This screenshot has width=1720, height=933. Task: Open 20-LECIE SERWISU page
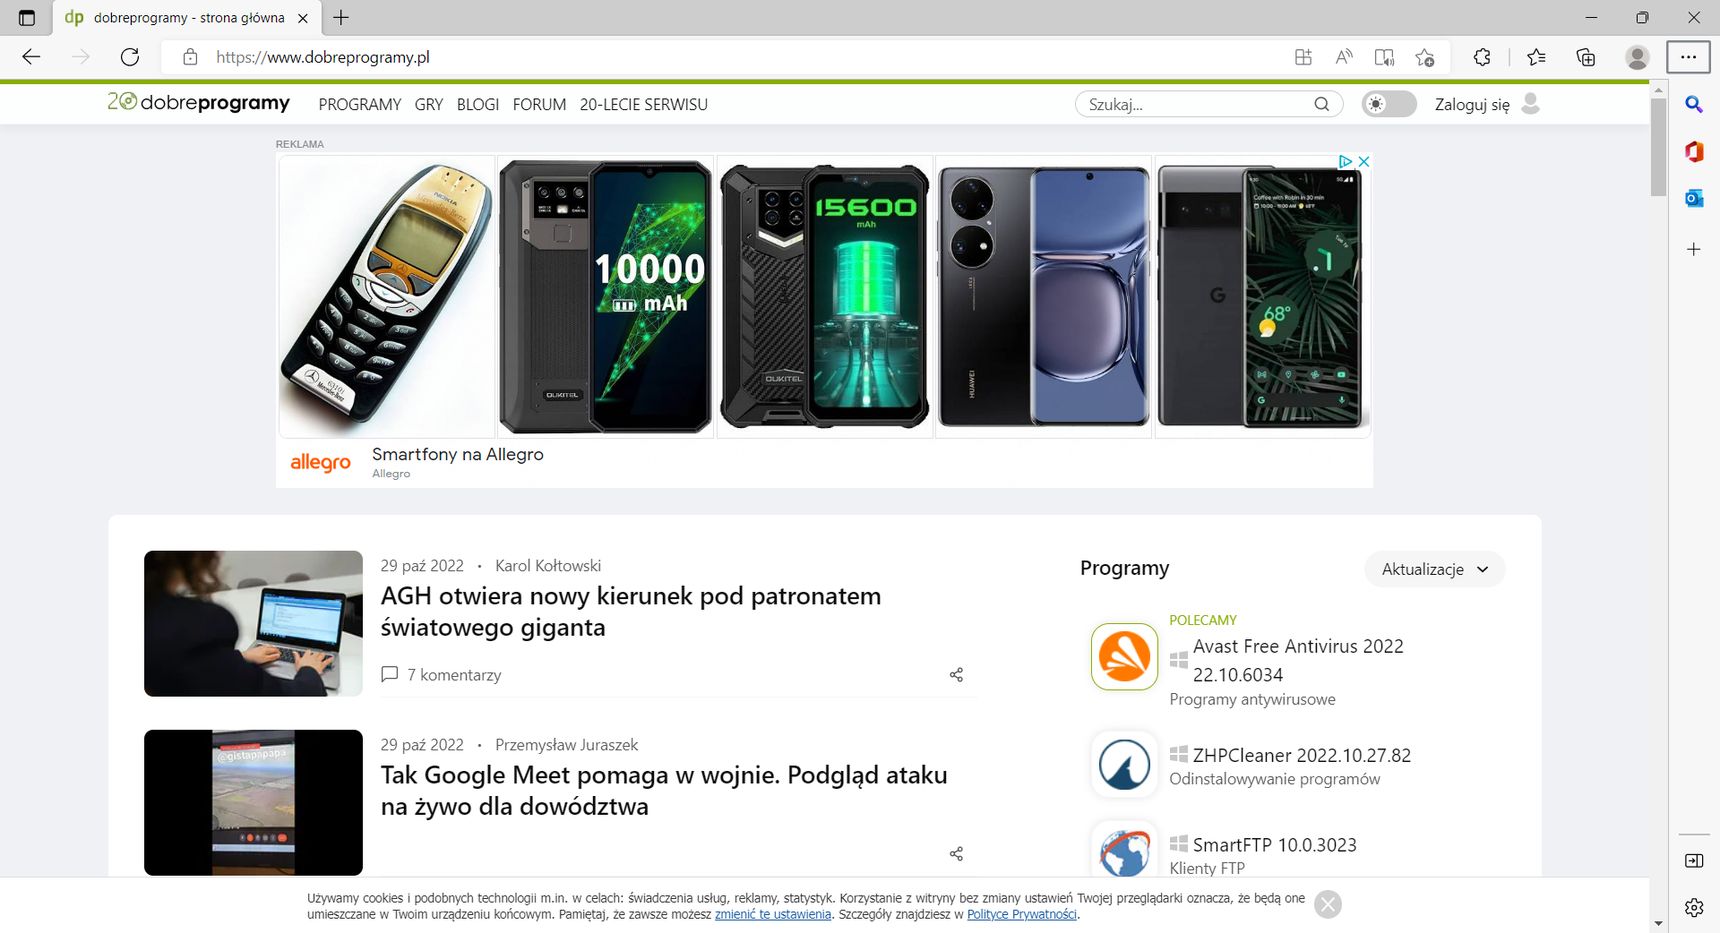pos(644,104)
